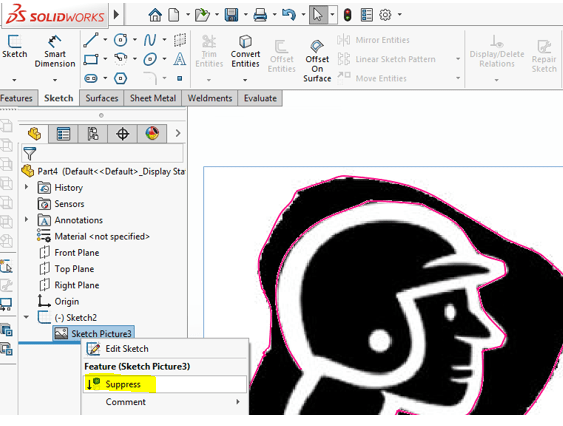Select Top Plane in the tree

(x=66, y=269)
